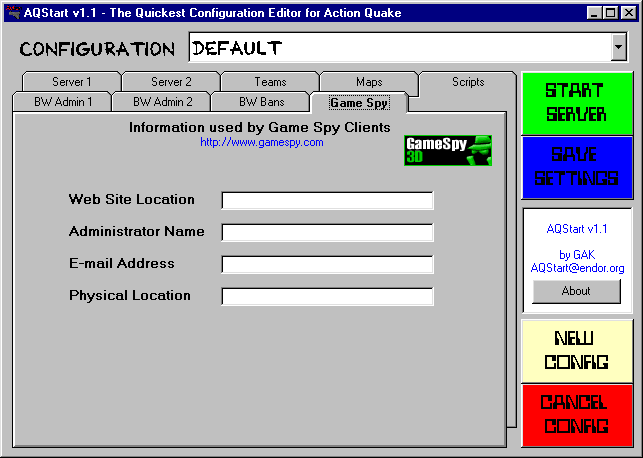The width and height of the screenshot is (643, 458).
Task: Switch to the Server 2 tab
Action: [171, 82]
